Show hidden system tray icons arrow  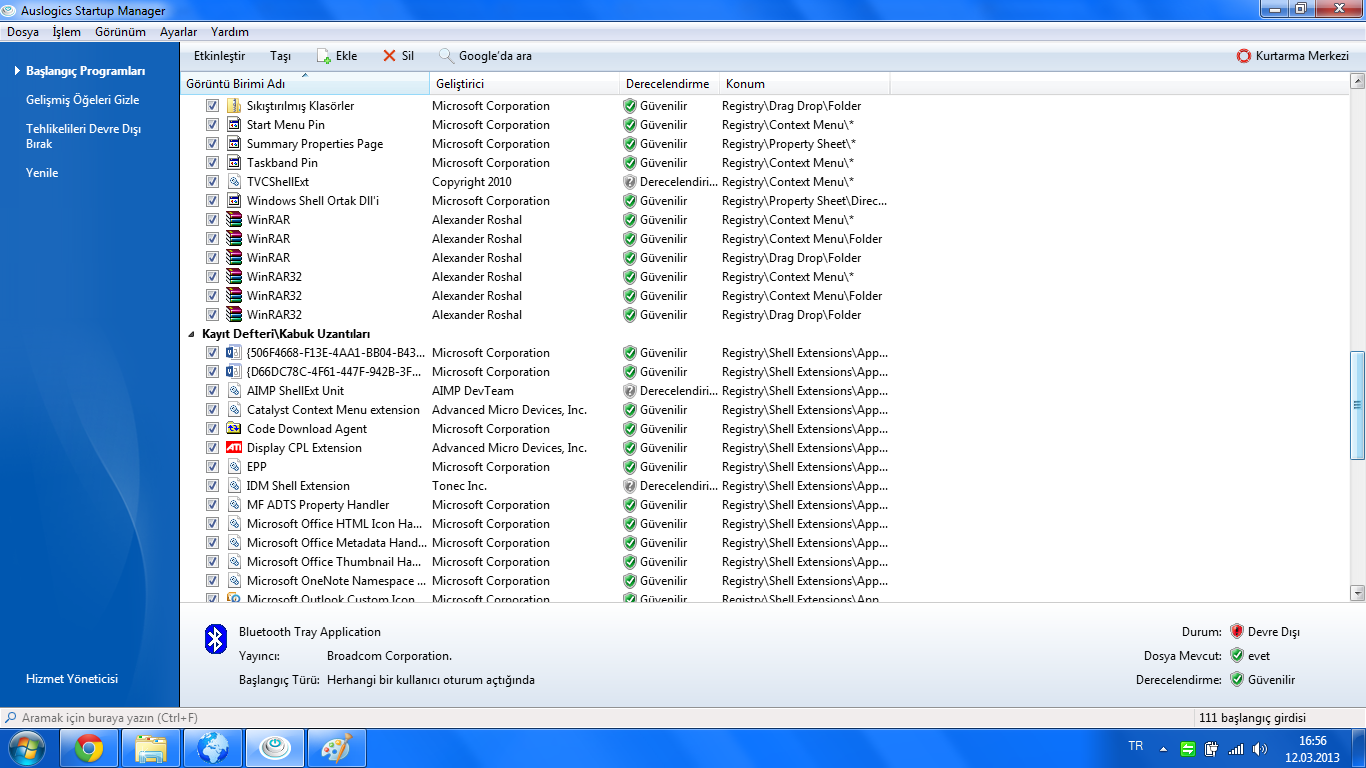pyautogui.click(x=1163, y=748)
